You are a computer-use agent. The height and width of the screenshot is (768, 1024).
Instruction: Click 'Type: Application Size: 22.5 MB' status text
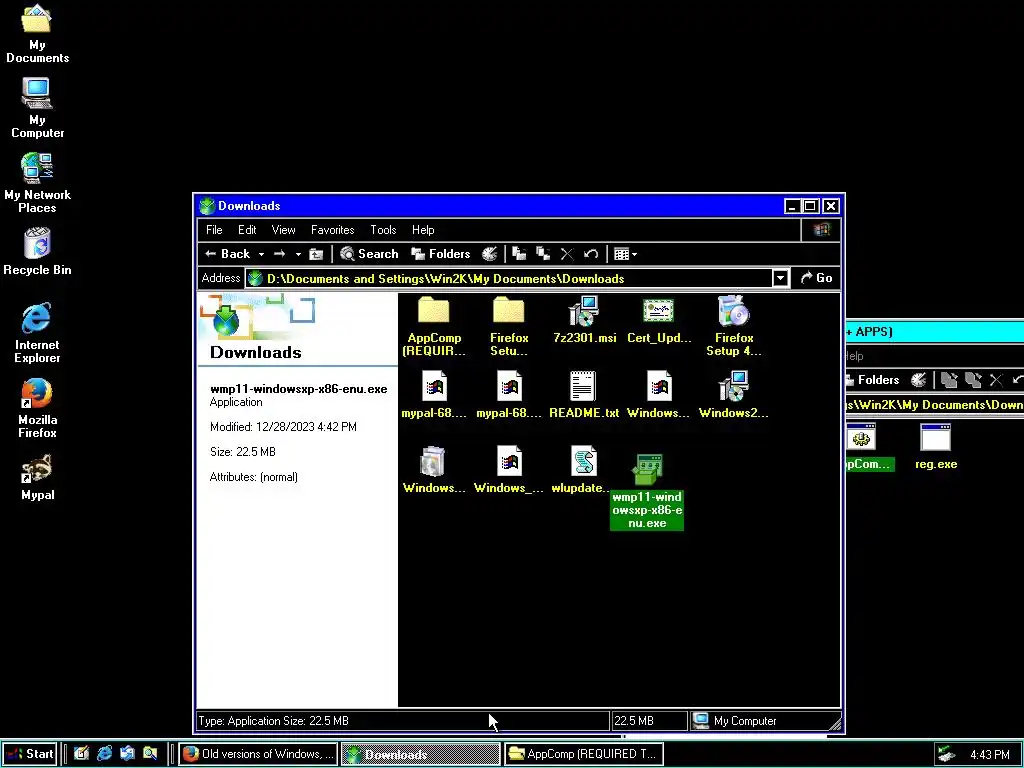[x=274, y=721]
